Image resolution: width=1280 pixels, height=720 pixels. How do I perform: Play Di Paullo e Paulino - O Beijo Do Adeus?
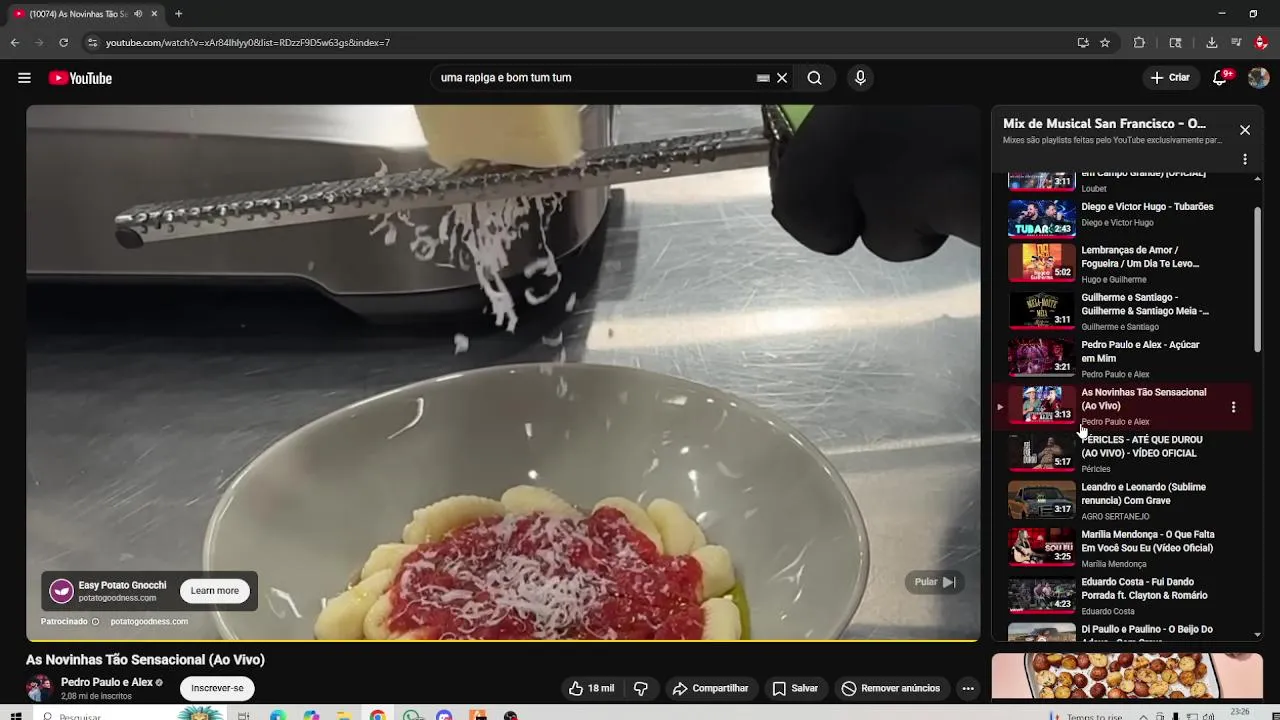tap(1121, 631)
